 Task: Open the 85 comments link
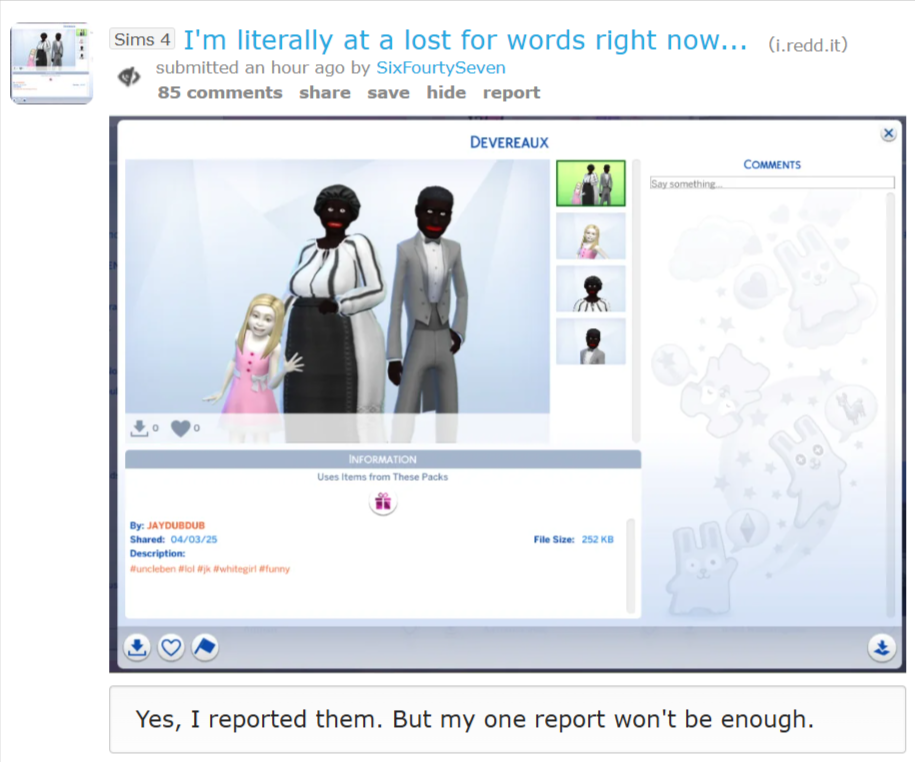(x=220, y=92)
